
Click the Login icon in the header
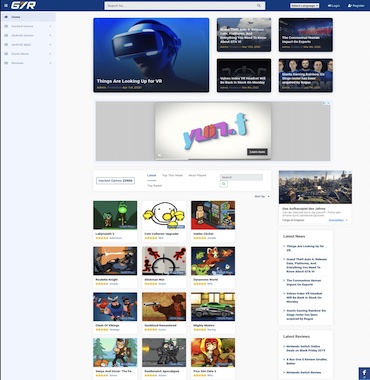pyautogui.click(x=329, y=6)
